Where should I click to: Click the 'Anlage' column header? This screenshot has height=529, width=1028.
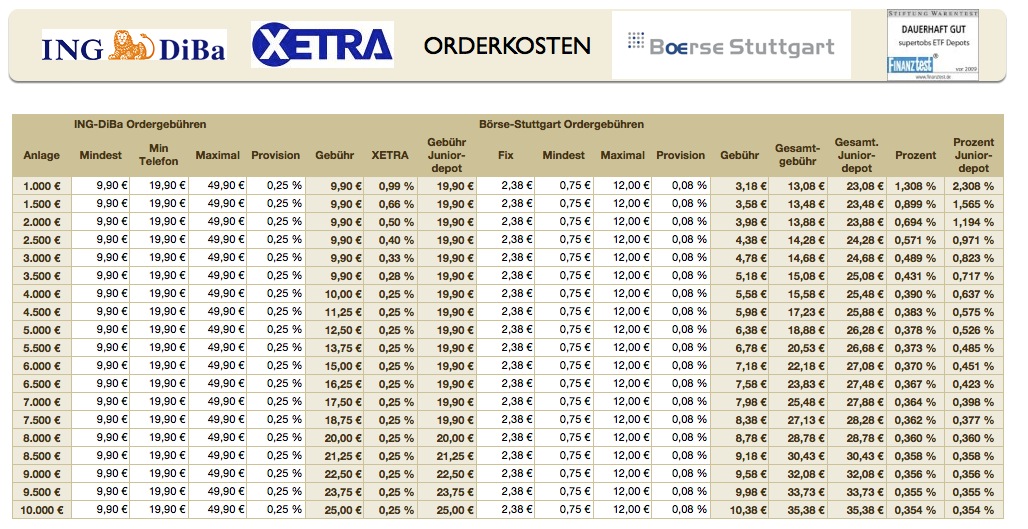coord(41,155)
